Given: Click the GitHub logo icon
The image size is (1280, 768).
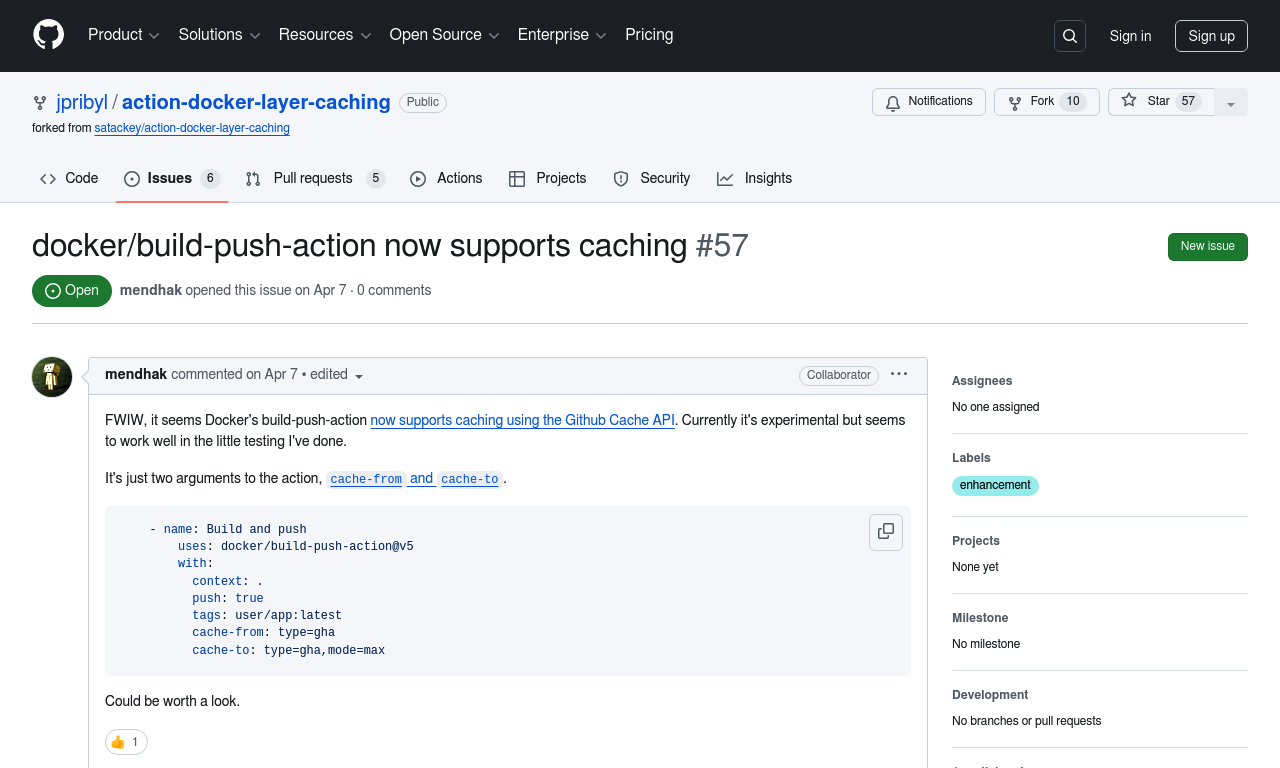Looking at the screenshot, I should coord(48,35).
